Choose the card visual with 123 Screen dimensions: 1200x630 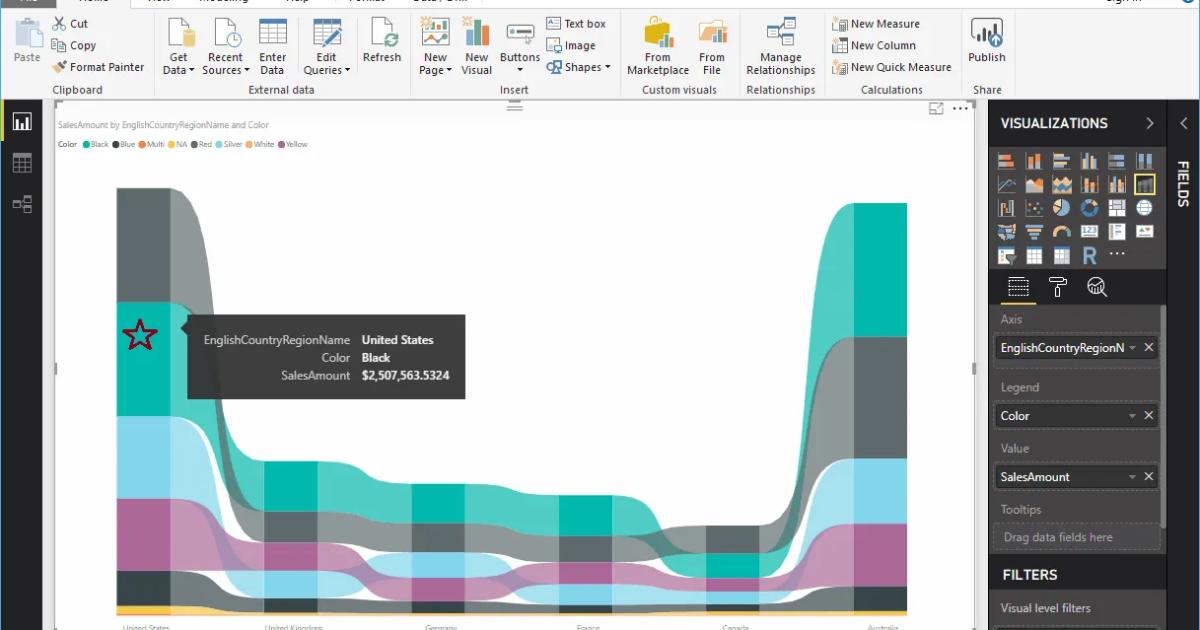[1089, 232]
